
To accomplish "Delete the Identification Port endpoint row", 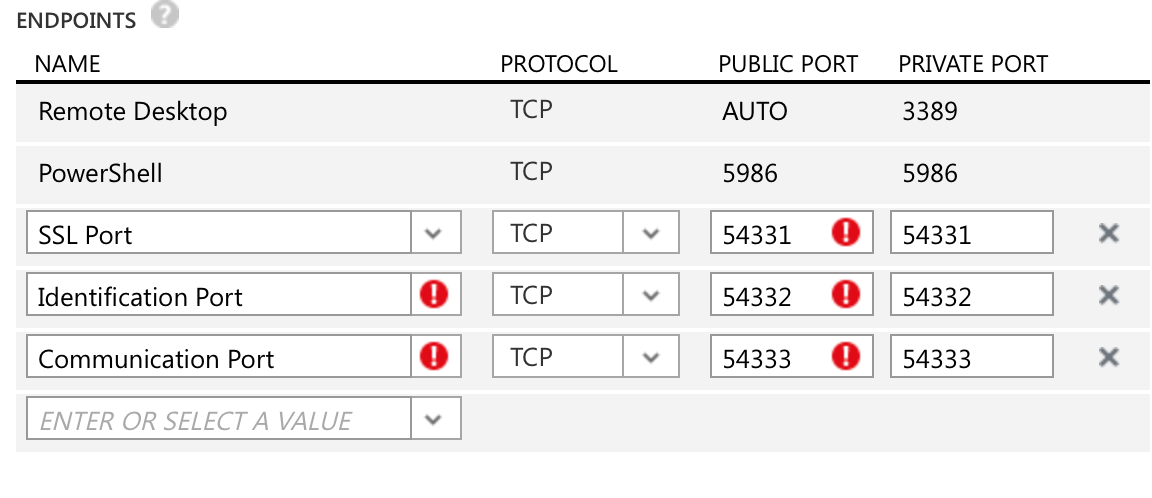I will click(1108, 295).
